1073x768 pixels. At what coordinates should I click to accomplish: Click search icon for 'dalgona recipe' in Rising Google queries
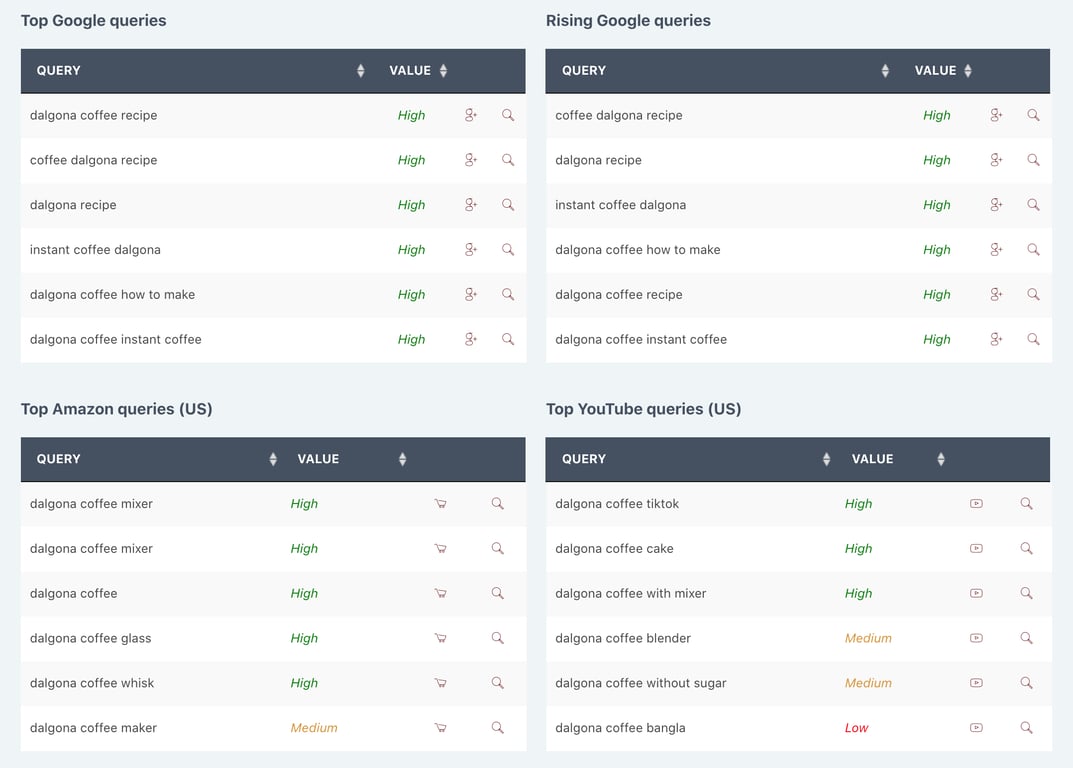point(1033,159)
